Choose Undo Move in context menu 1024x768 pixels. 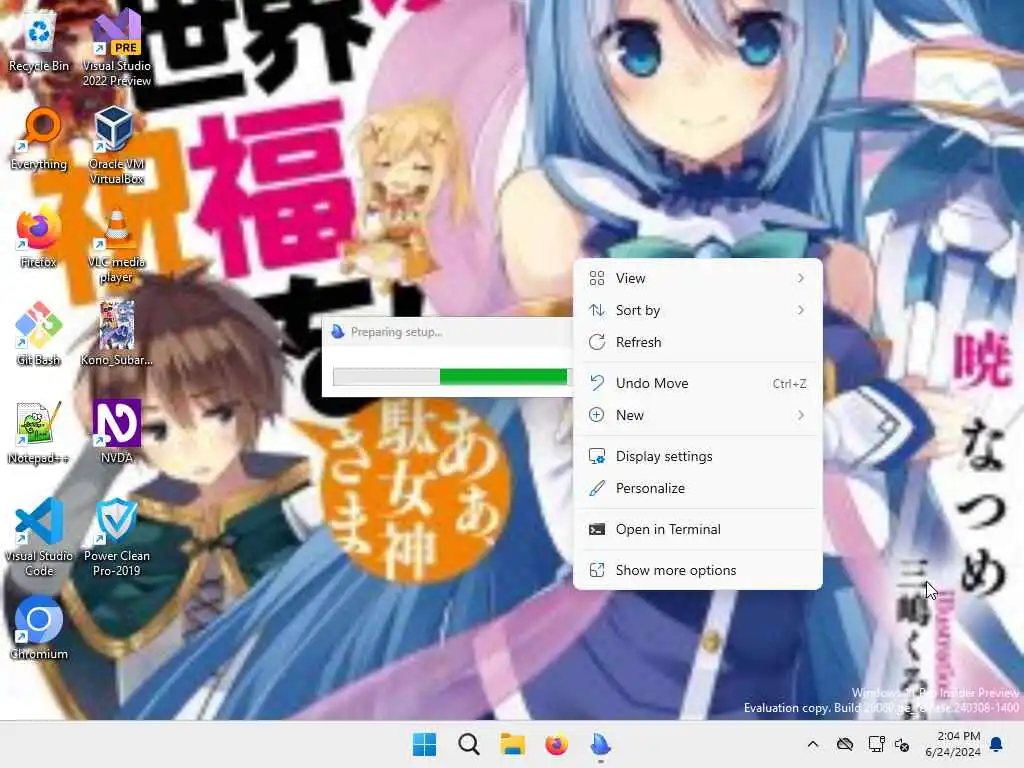(697, 383)
